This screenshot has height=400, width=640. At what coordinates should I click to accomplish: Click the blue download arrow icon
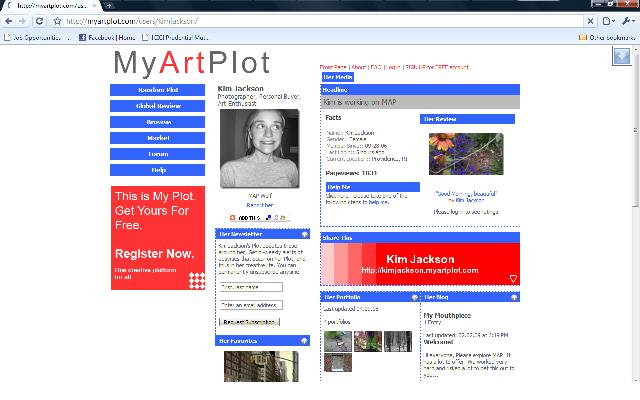621,57
